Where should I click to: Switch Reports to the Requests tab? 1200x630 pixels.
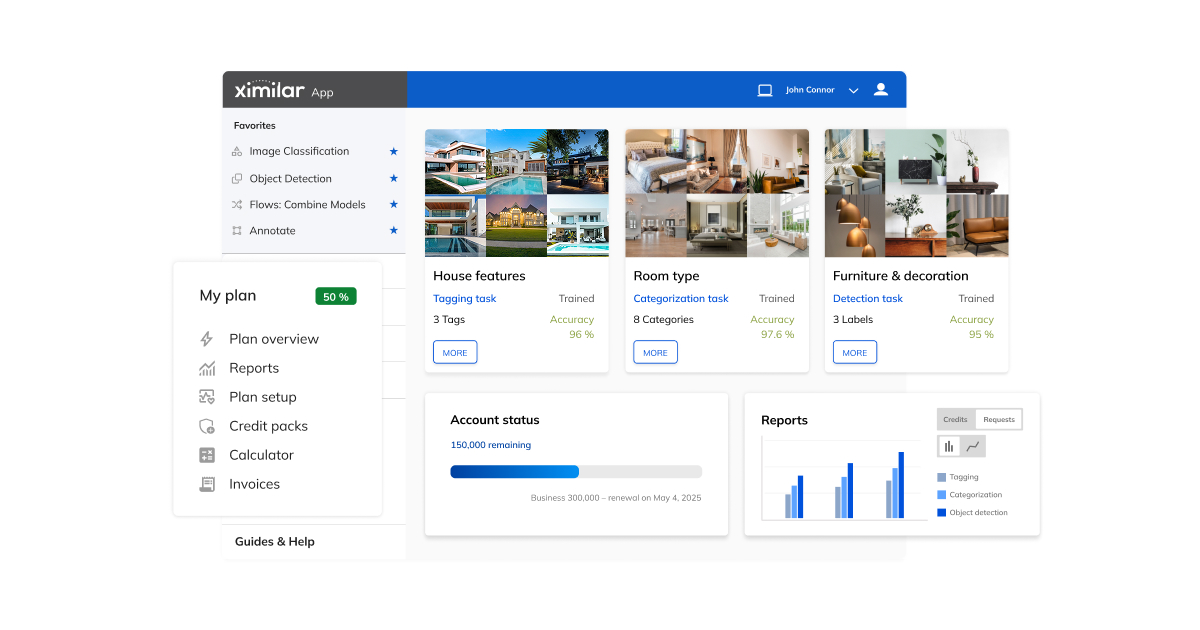999,420
